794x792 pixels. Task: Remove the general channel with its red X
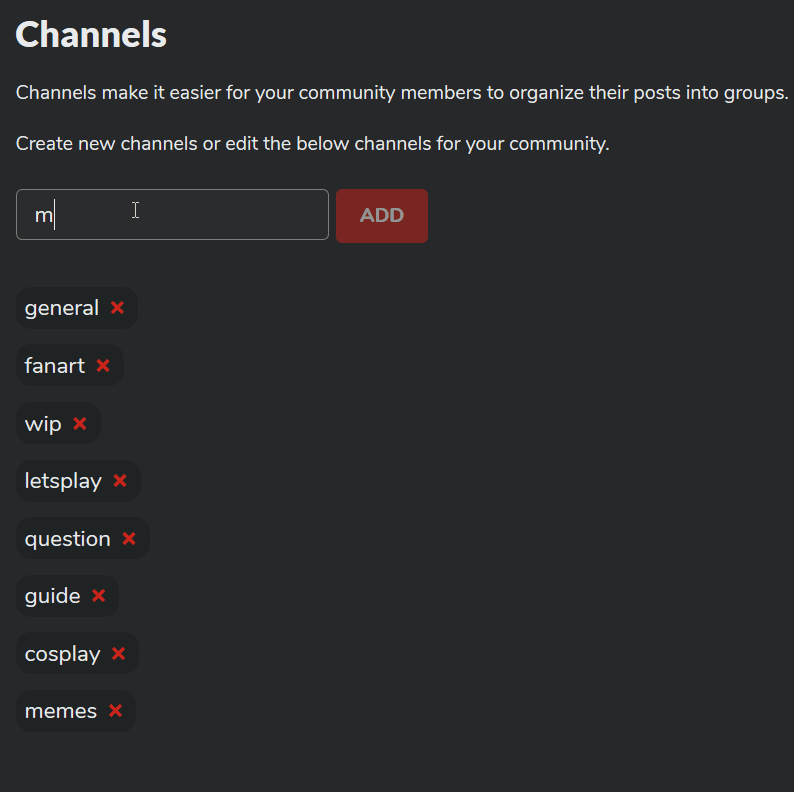tap(118, 308)
